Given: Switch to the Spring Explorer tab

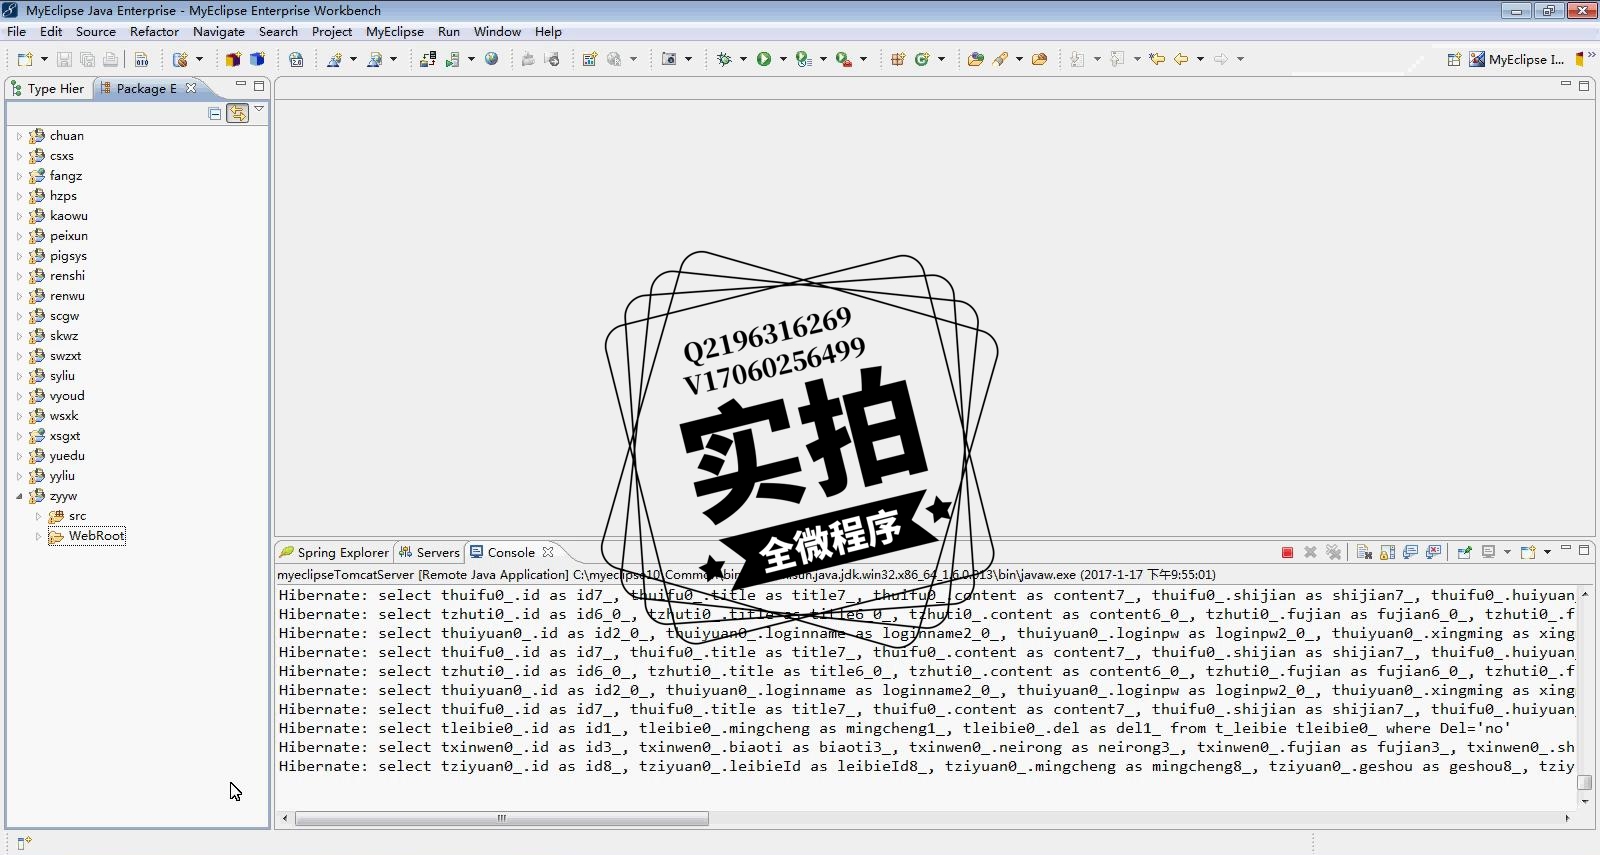Looking at the screenshot, I should coord(334,552).
